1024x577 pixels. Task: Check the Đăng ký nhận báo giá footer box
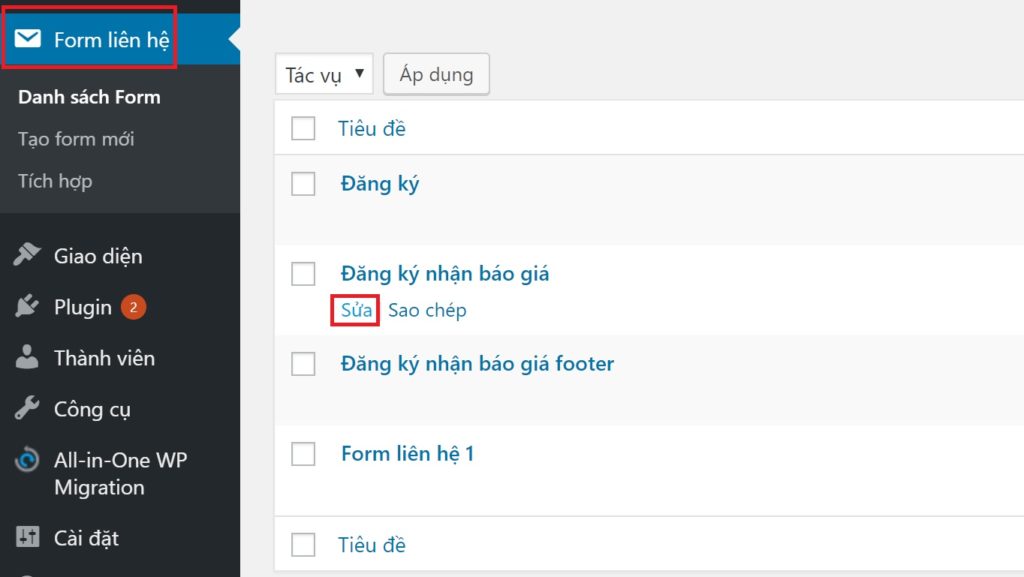coord(303,364)
